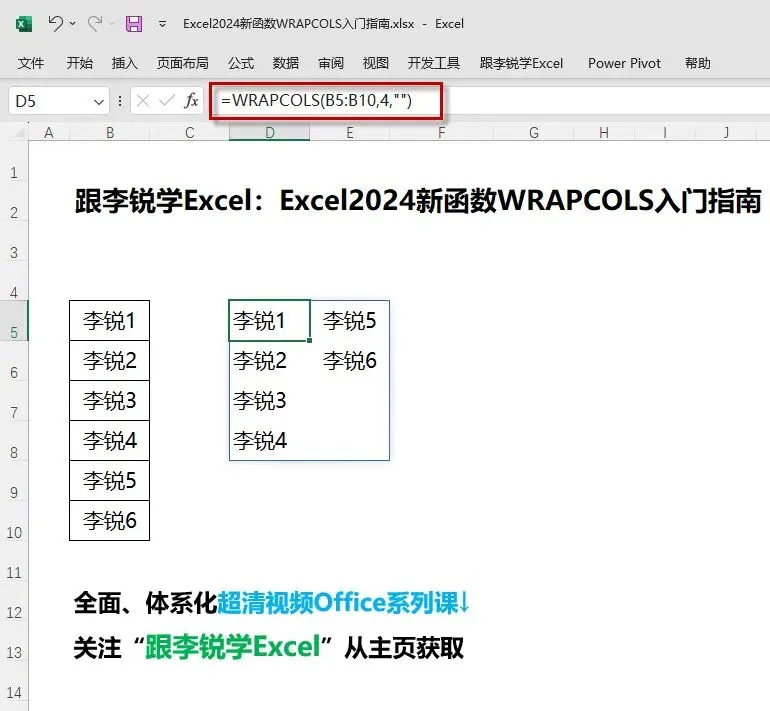Select cell E6 with 李锐6 result
This screenshot has height=711, width=770.
point(350,360)
